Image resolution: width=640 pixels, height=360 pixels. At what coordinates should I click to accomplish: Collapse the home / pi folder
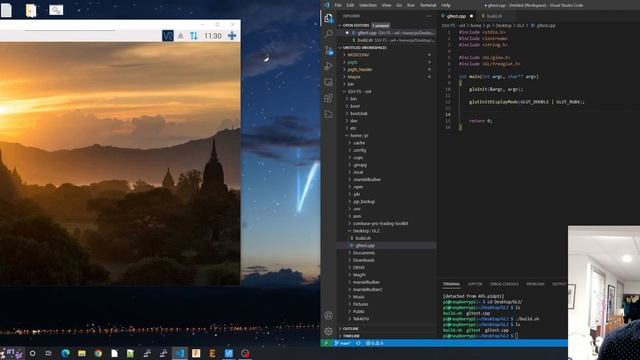[x=359, y=136]
